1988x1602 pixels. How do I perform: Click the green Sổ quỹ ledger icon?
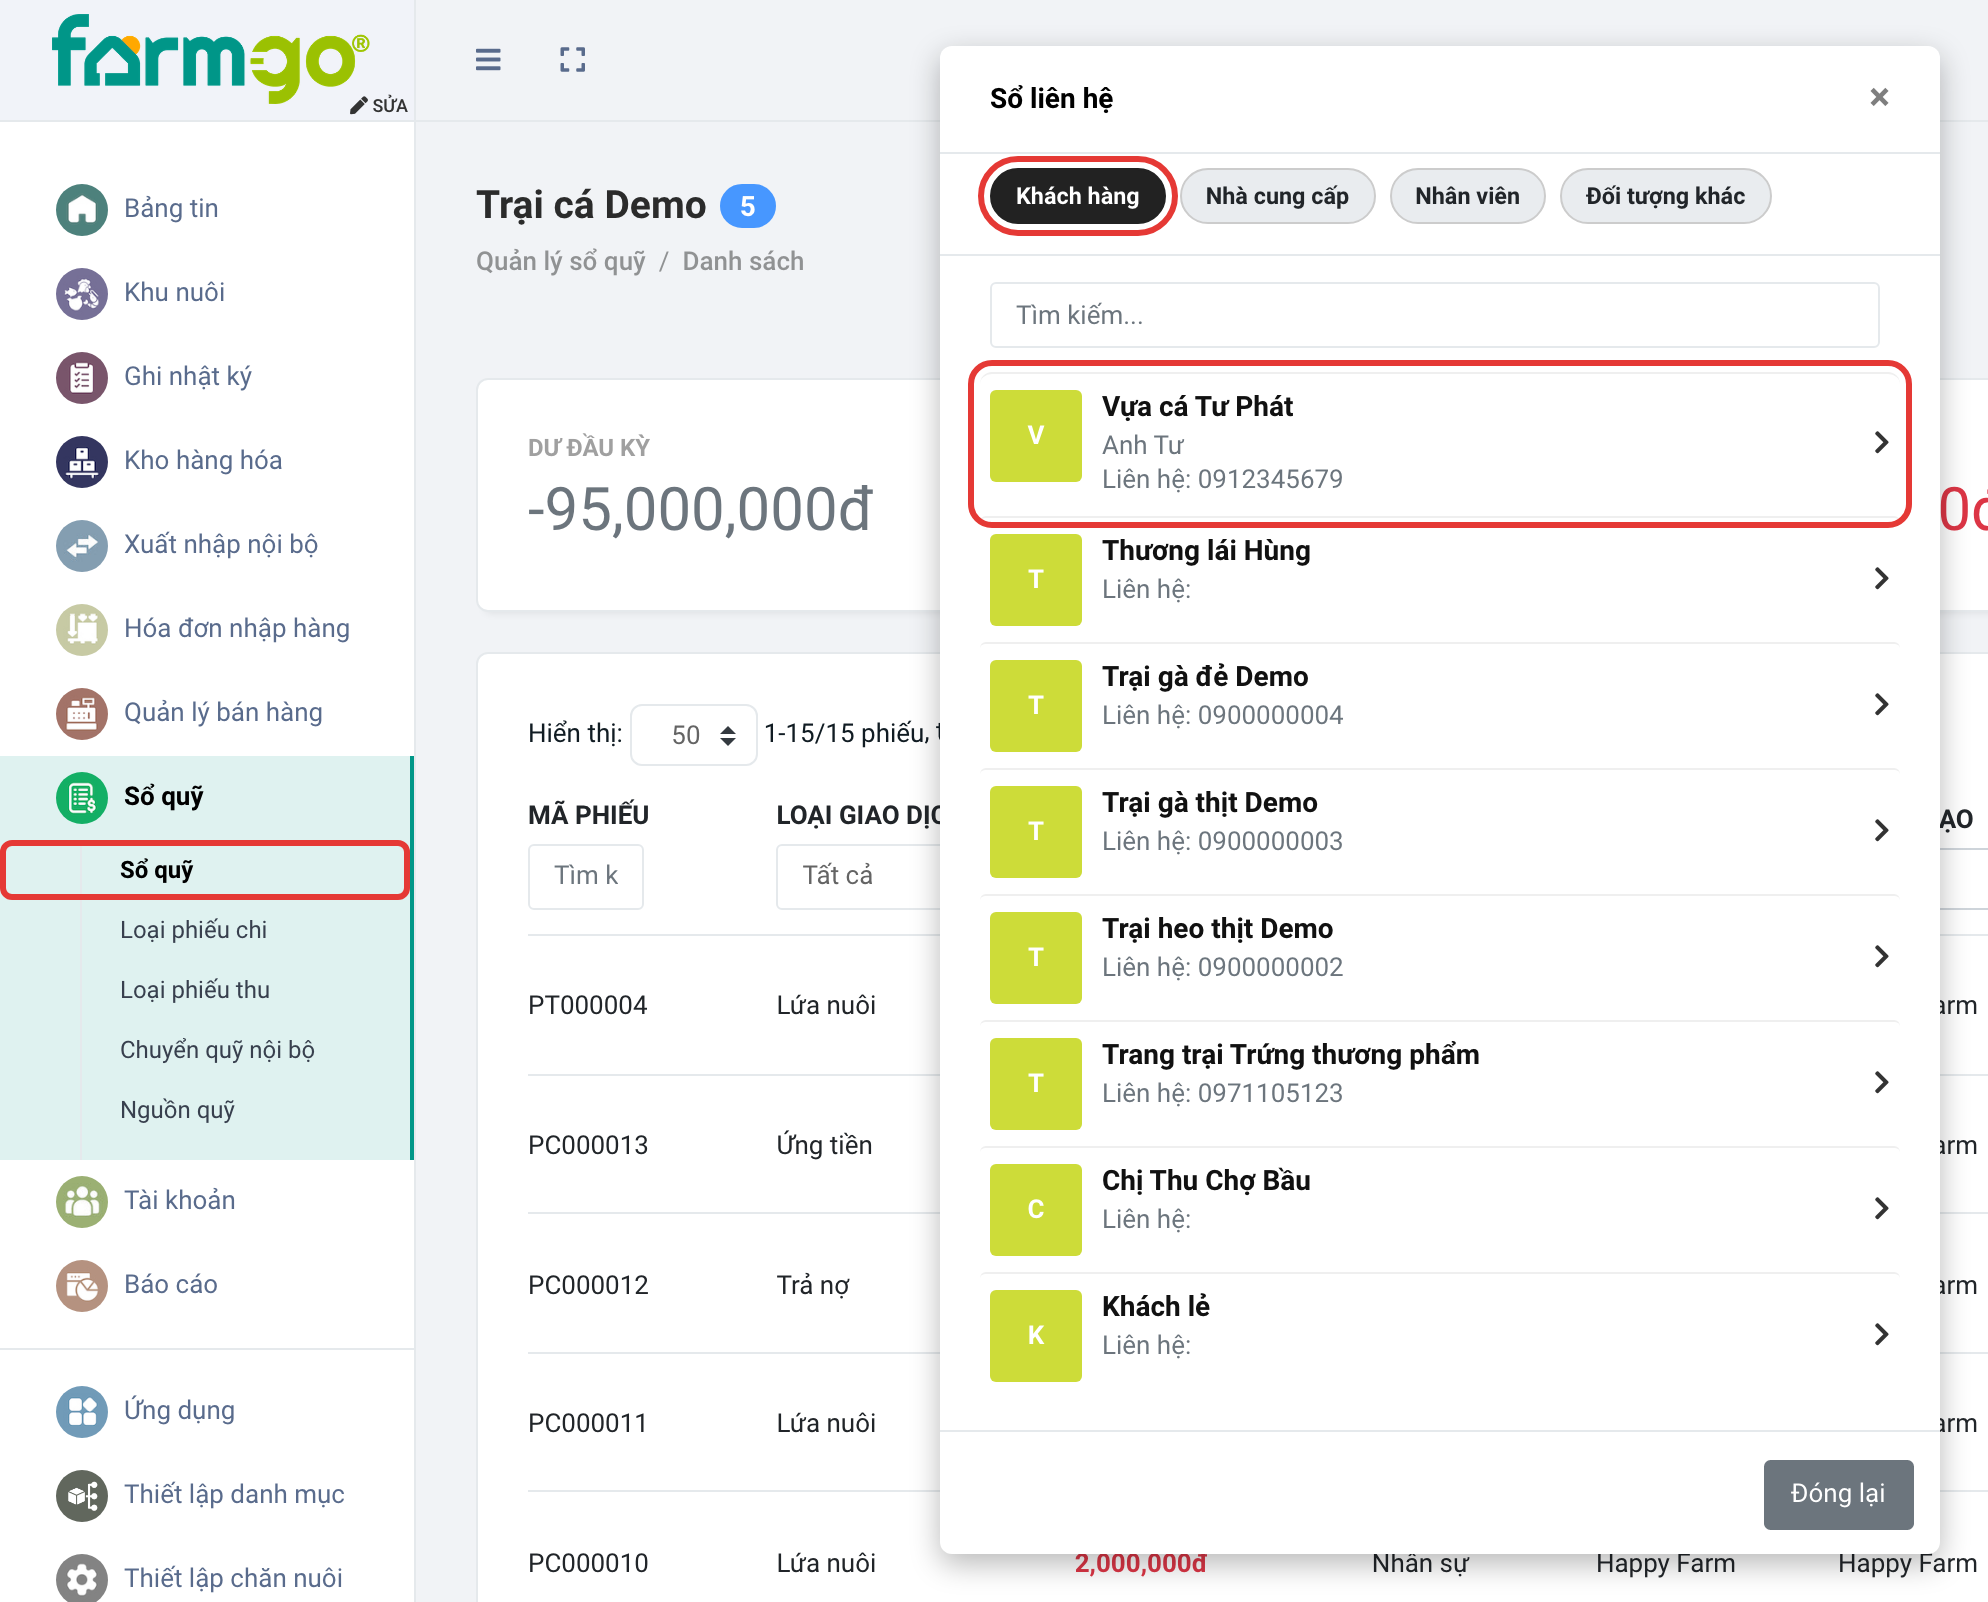tap(82, 797)
